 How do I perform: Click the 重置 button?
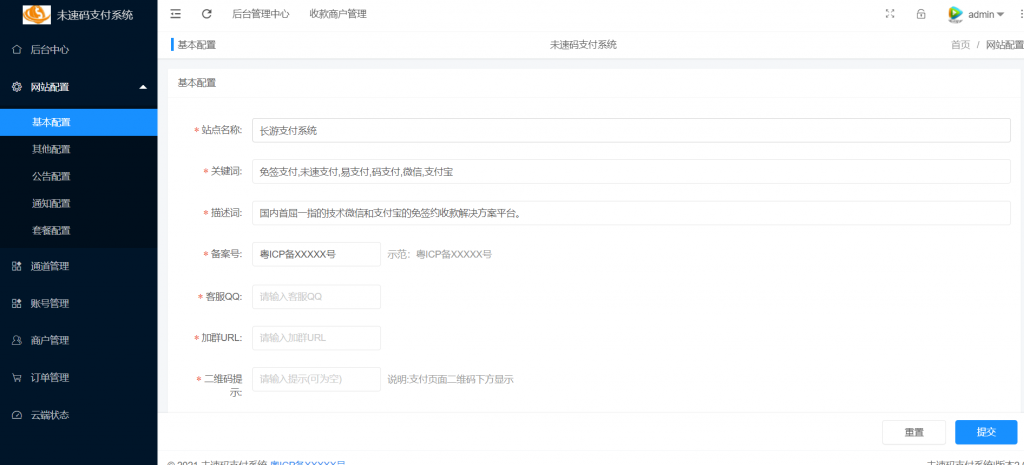point(914,432)
